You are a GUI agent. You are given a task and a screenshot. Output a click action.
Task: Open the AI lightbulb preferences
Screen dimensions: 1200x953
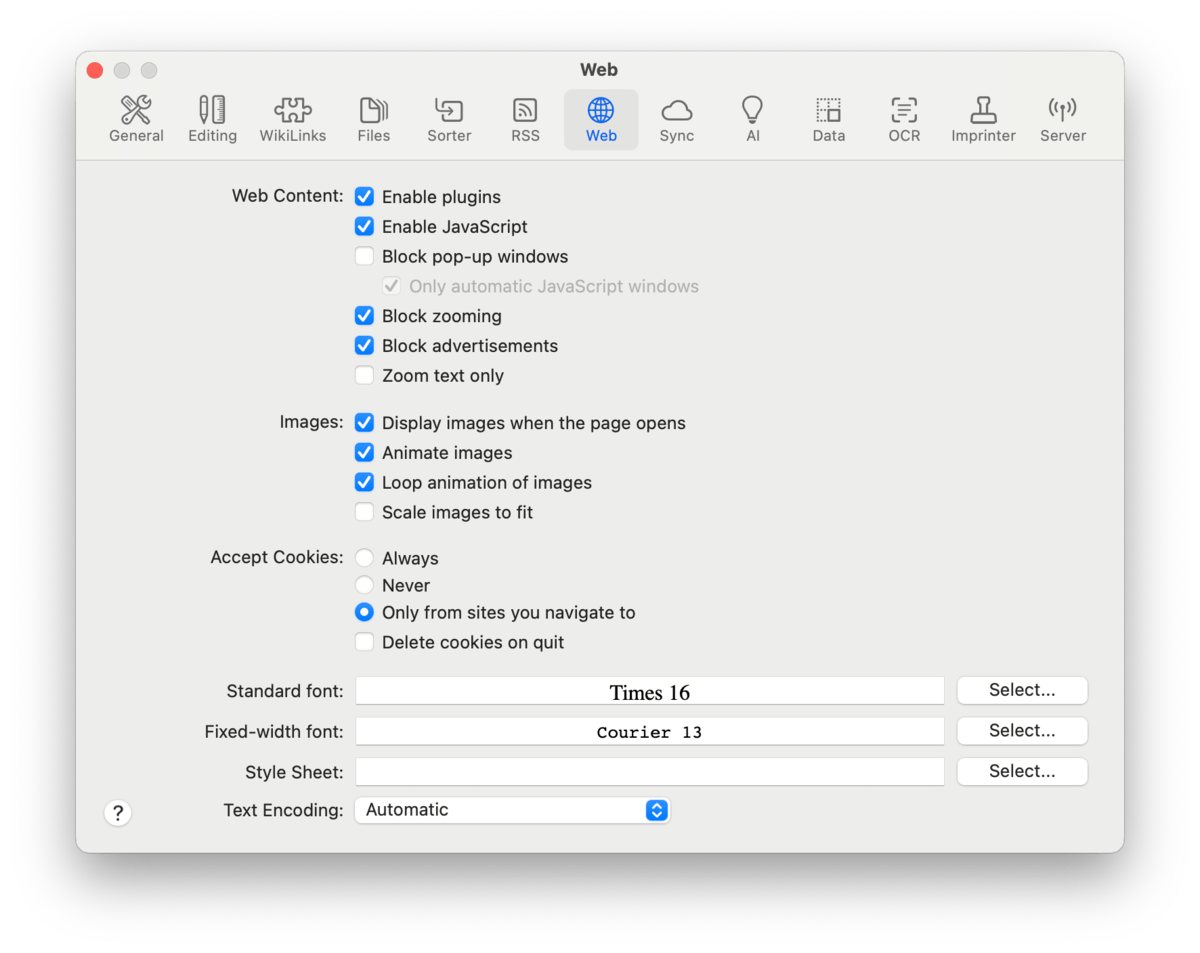point(752,119)
